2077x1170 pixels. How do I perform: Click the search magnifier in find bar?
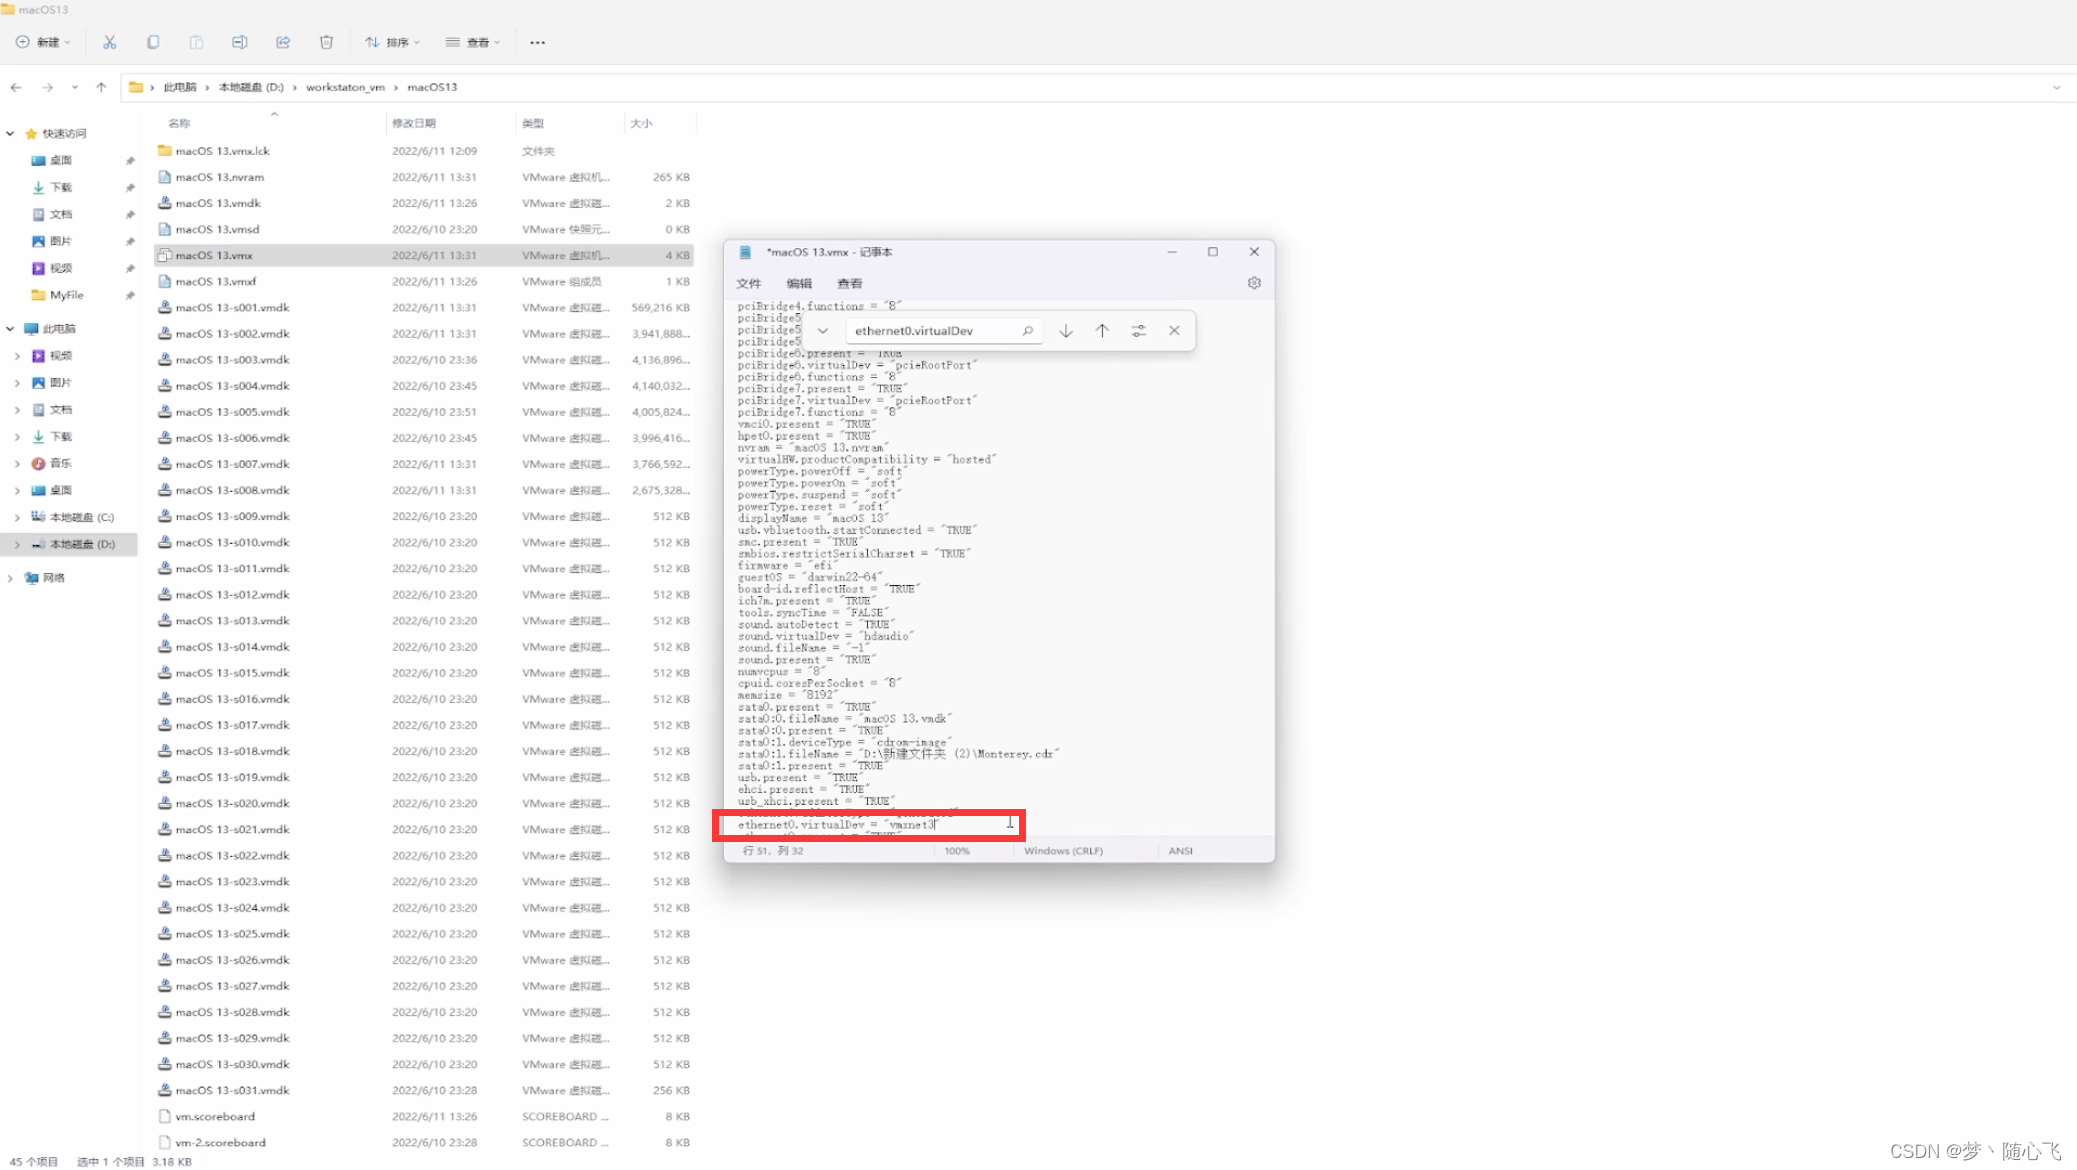(x=1027, y=330)
